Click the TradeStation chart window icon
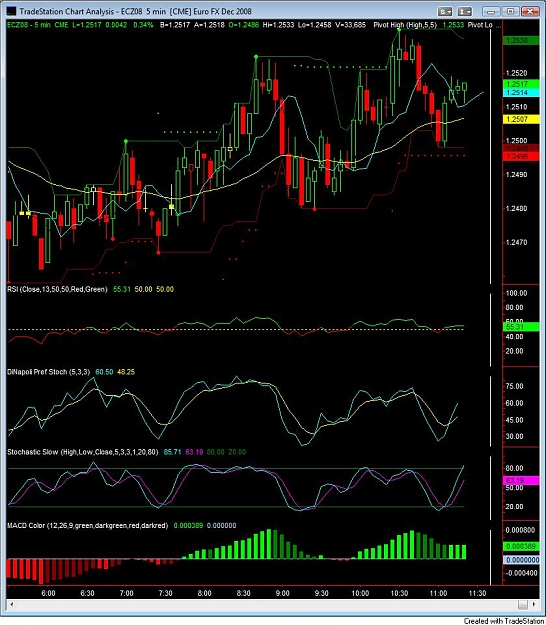This screenshot has width=546, height=625. point(11,11)
